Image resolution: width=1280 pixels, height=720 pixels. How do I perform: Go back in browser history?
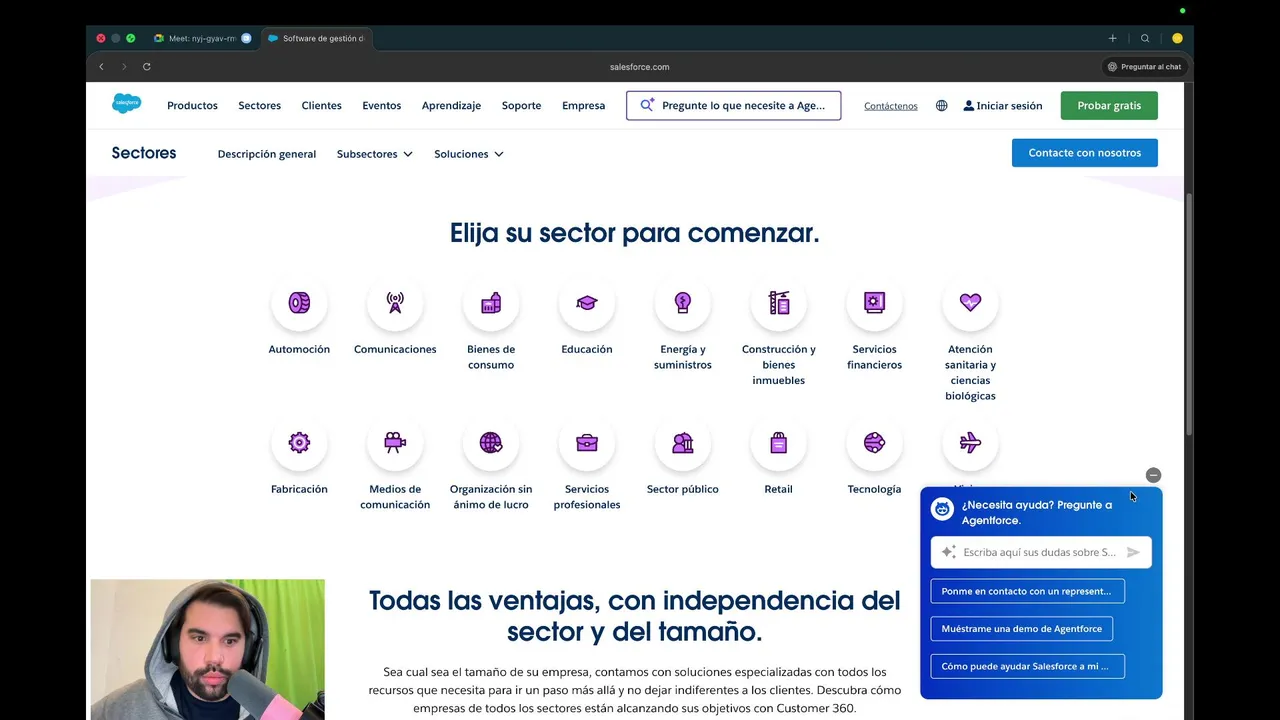(x=101, y=66)
